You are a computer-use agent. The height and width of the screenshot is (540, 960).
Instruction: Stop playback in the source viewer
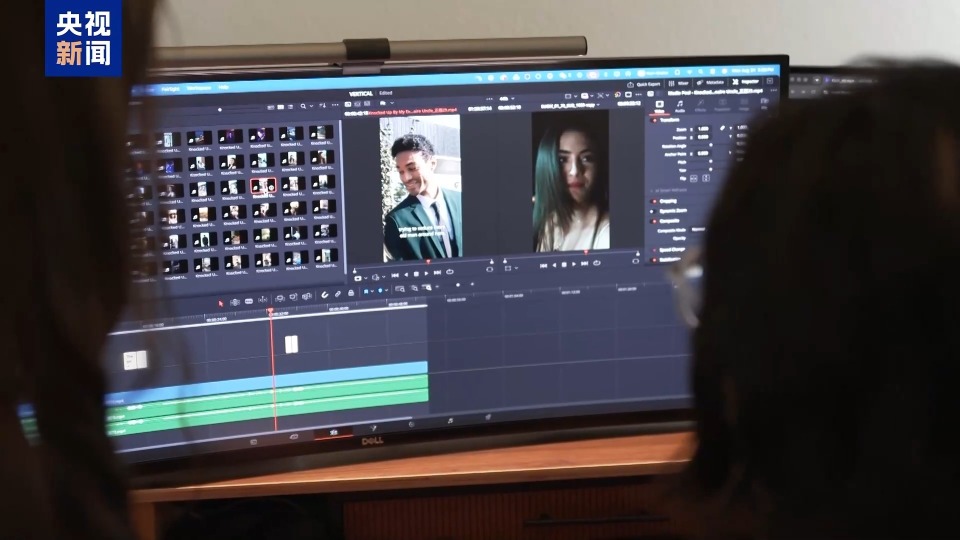[x=416, y=274]
